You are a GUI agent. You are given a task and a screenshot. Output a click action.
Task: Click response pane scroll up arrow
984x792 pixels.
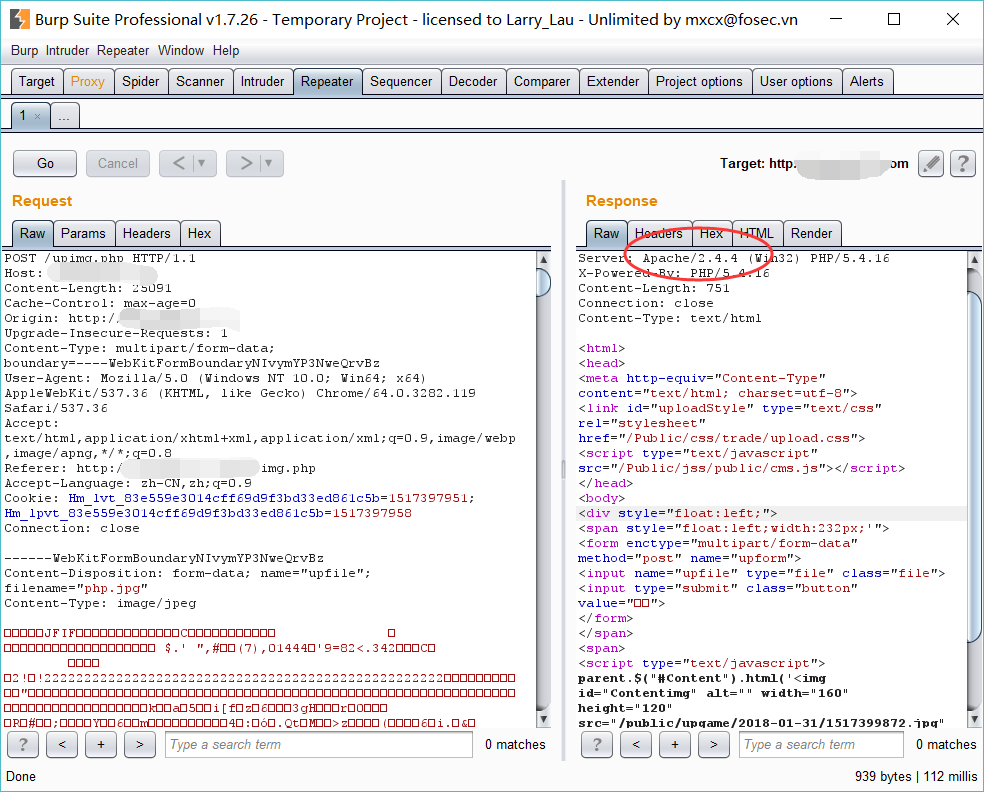(x=974, y=259)
